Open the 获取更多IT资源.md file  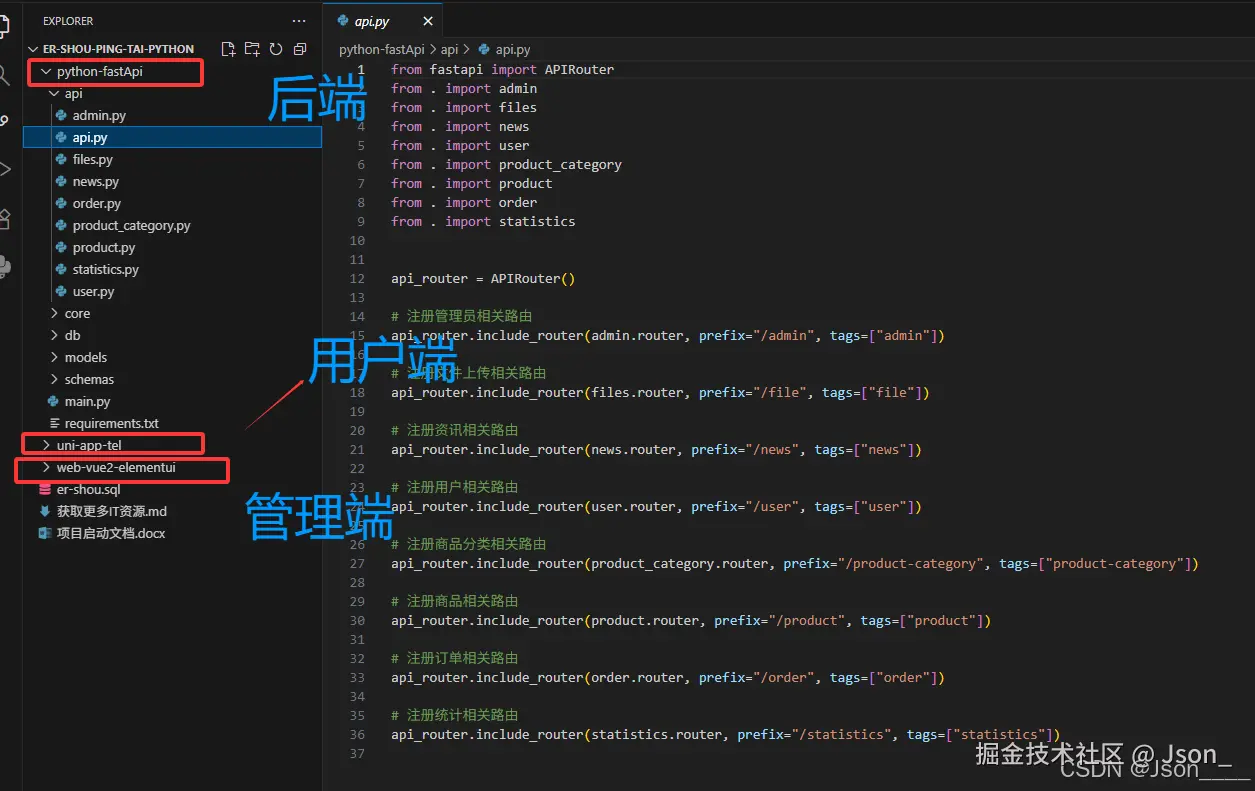111,511
